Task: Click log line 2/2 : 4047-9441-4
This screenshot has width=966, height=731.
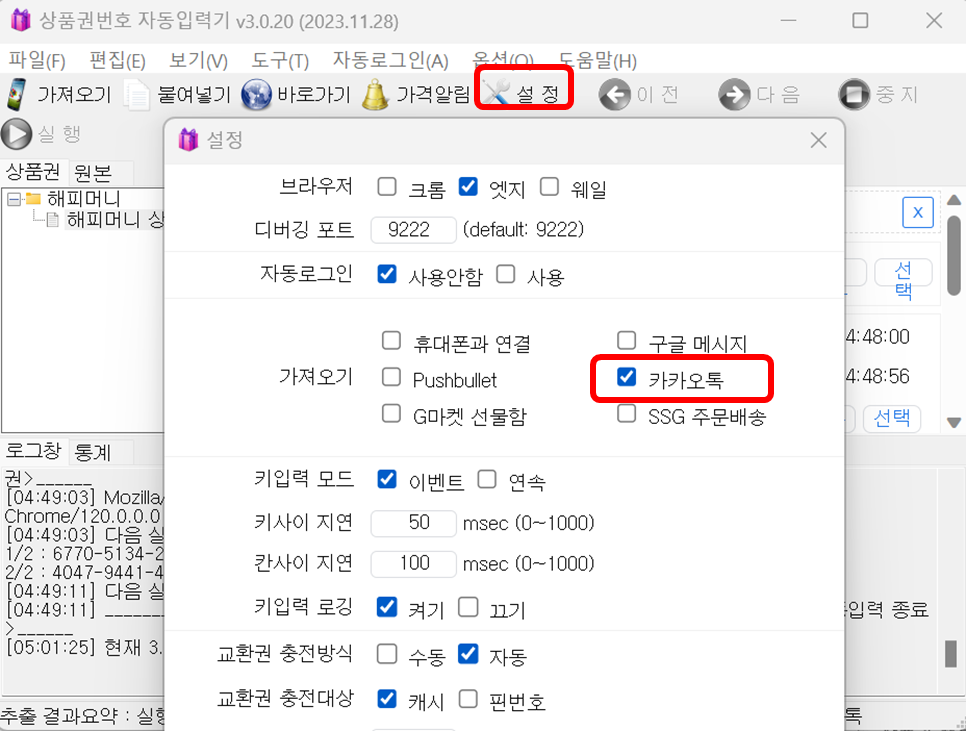Action: coord(84,572)
